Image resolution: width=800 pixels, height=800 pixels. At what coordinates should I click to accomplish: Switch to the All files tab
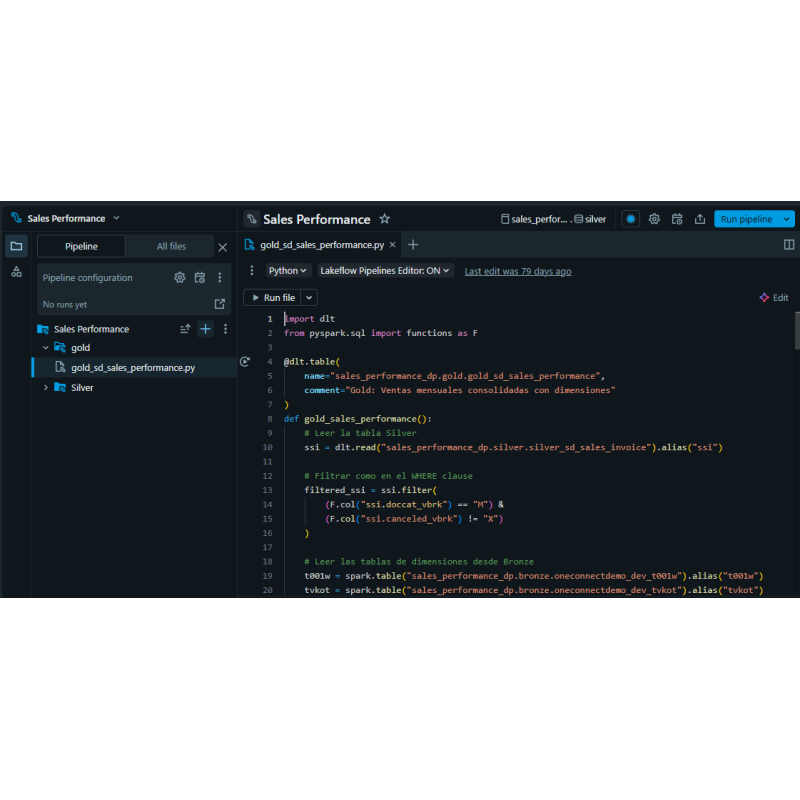point(170,246)
